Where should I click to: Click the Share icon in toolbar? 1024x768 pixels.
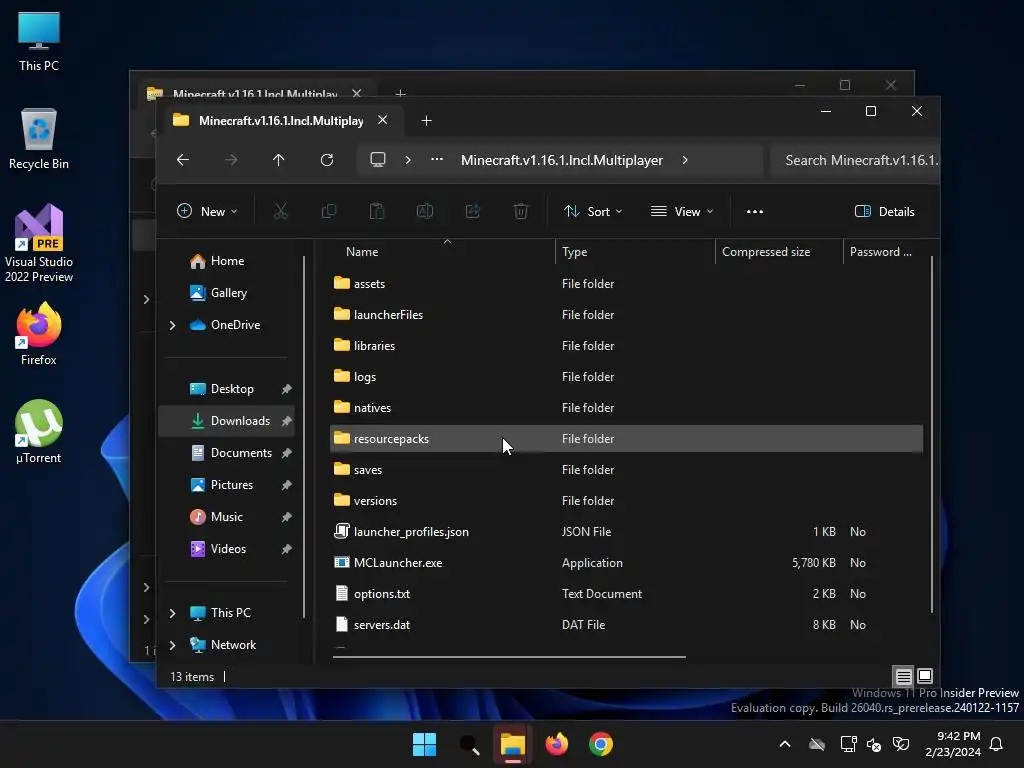(473, 211)
